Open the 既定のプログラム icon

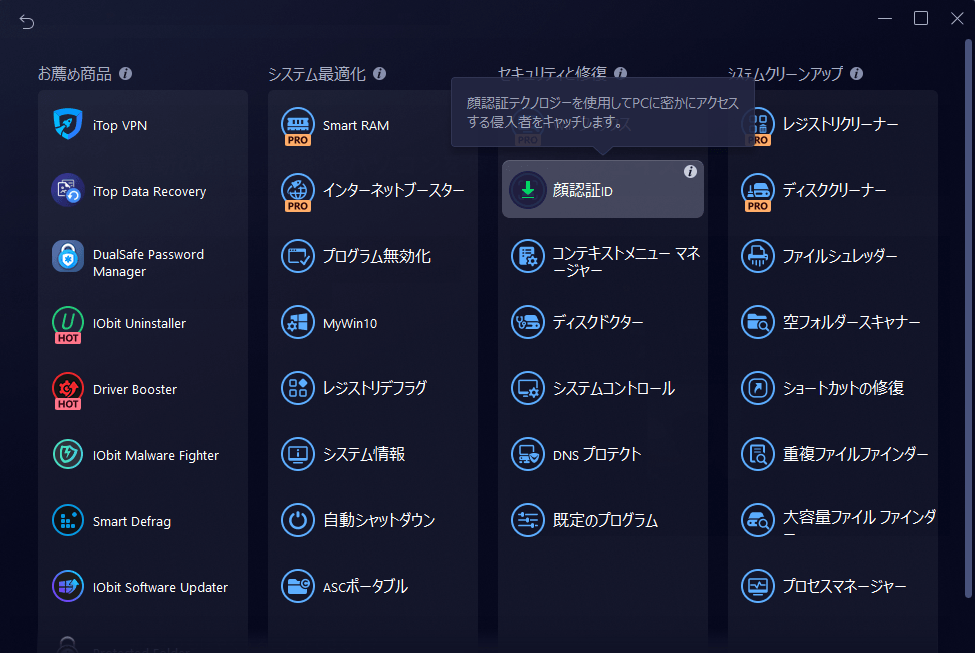point(528,520)
